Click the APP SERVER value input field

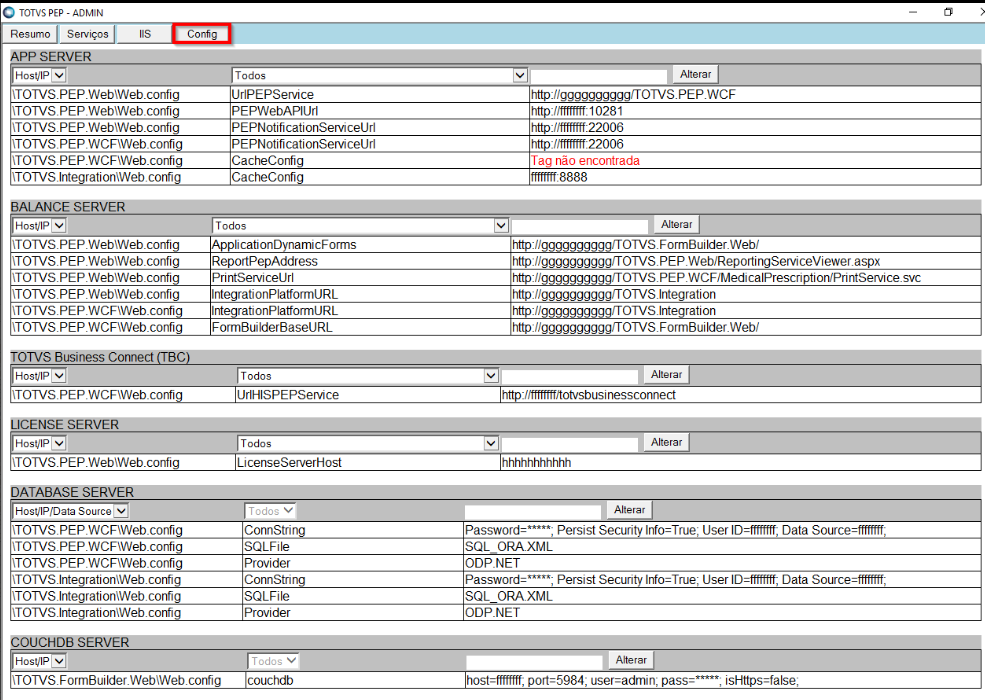pos(599,76)
